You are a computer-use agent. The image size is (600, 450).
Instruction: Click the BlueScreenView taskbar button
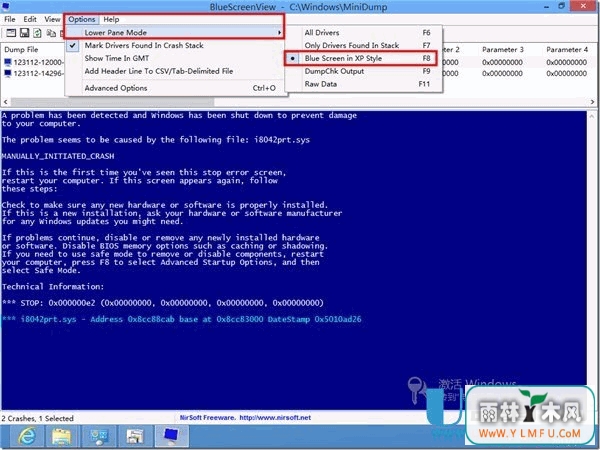coord(172,436)
